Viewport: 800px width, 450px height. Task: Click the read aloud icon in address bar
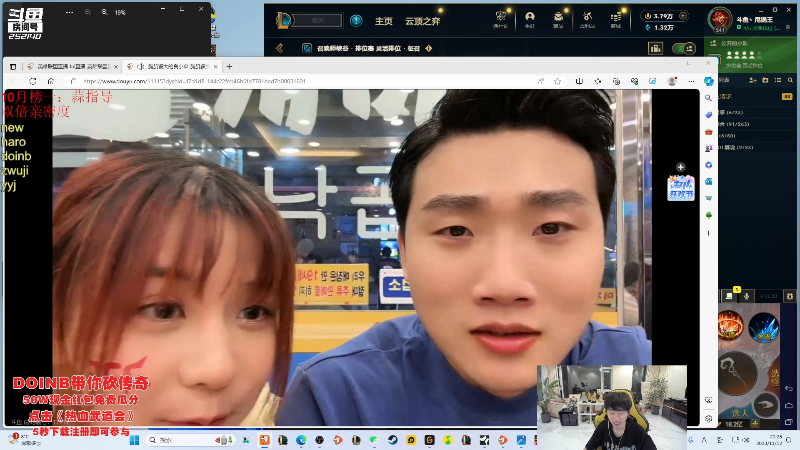click(x=541, y=81)
